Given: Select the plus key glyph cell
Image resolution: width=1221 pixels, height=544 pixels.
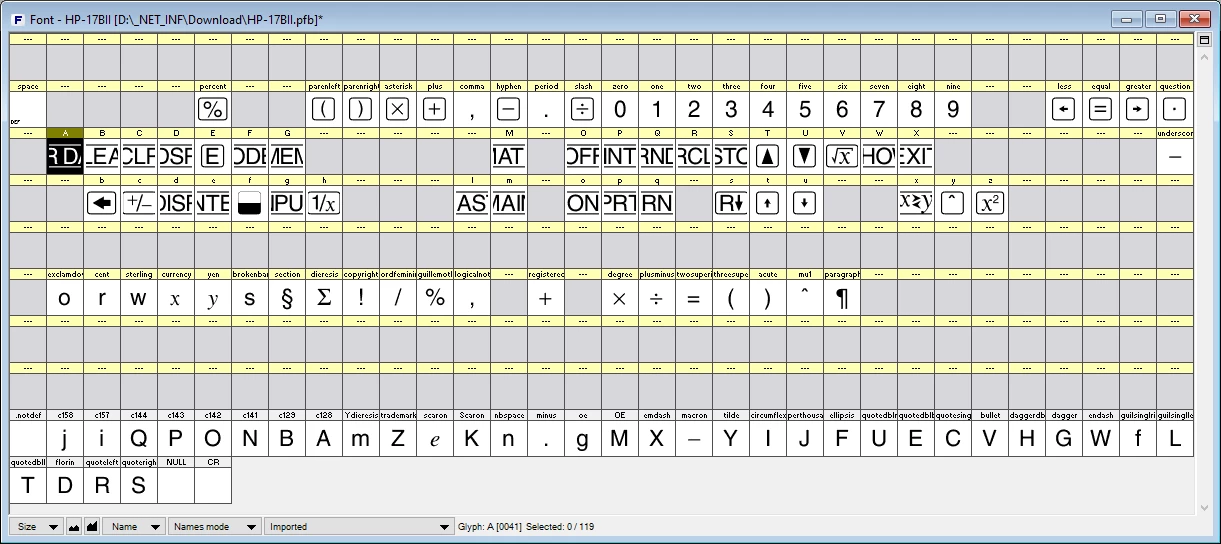Looking at the screenshot, I should (x=435, y=109).
